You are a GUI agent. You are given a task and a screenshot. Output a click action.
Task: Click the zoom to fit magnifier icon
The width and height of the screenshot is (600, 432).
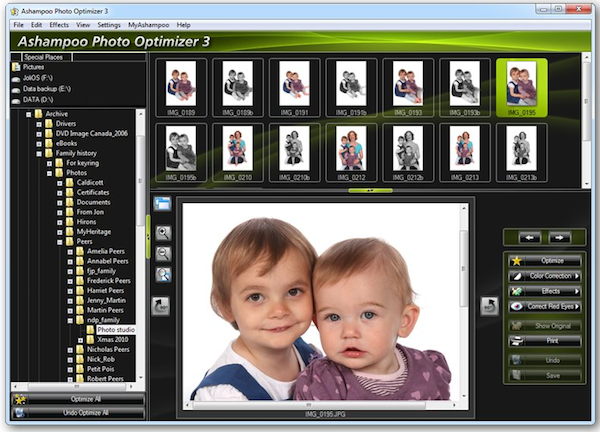coord(162,275)
